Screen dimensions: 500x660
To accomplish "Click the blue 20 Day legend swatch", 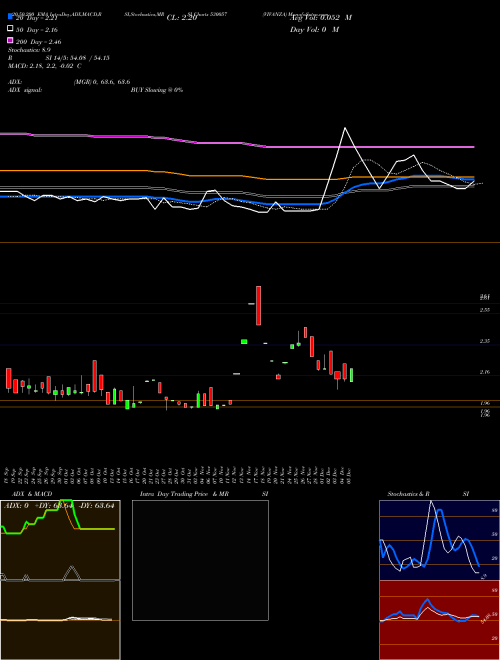I will click(x=10, y=17).
